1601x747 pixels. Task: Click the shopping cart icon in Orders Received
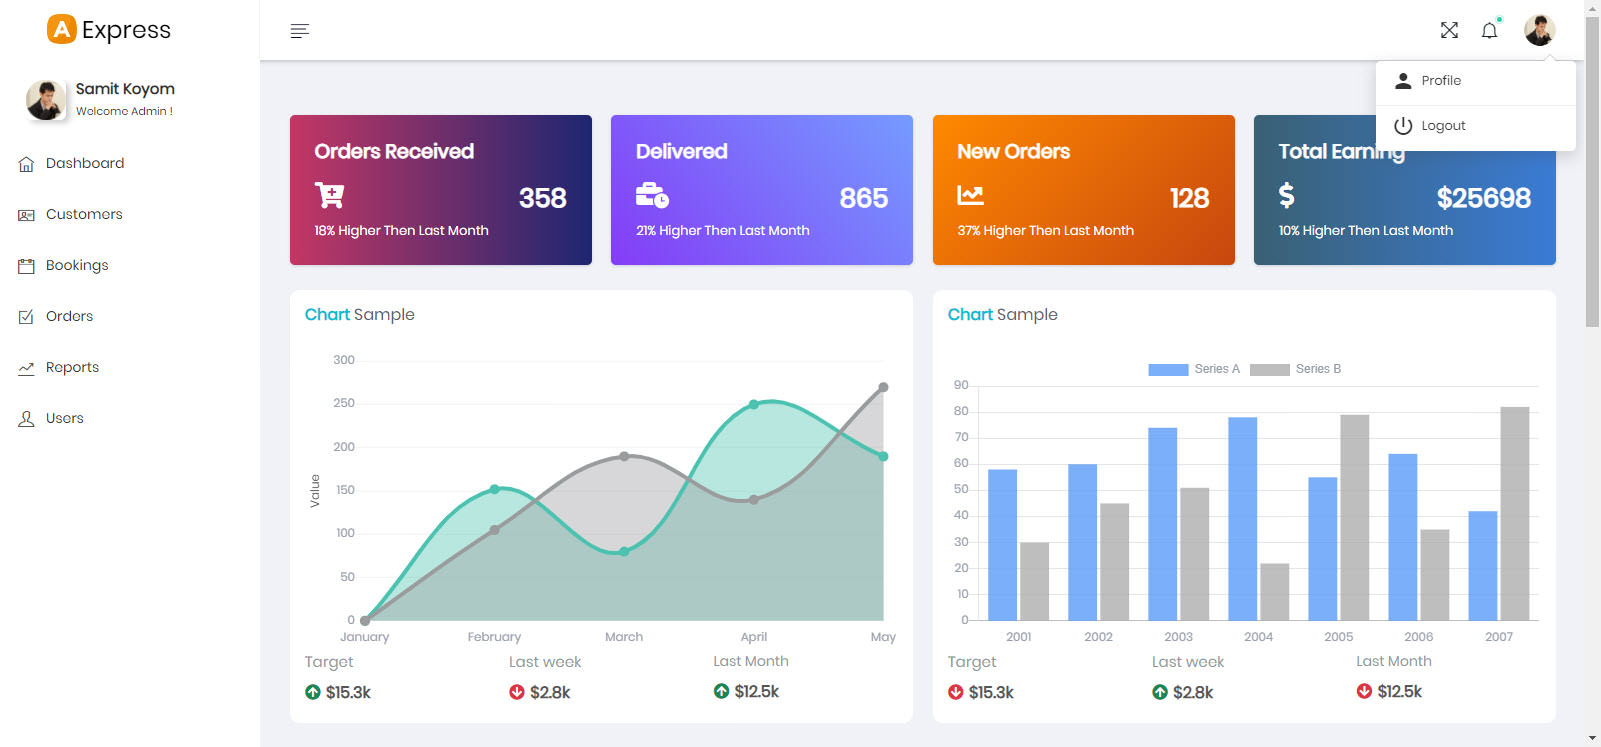tap(329, 195)
